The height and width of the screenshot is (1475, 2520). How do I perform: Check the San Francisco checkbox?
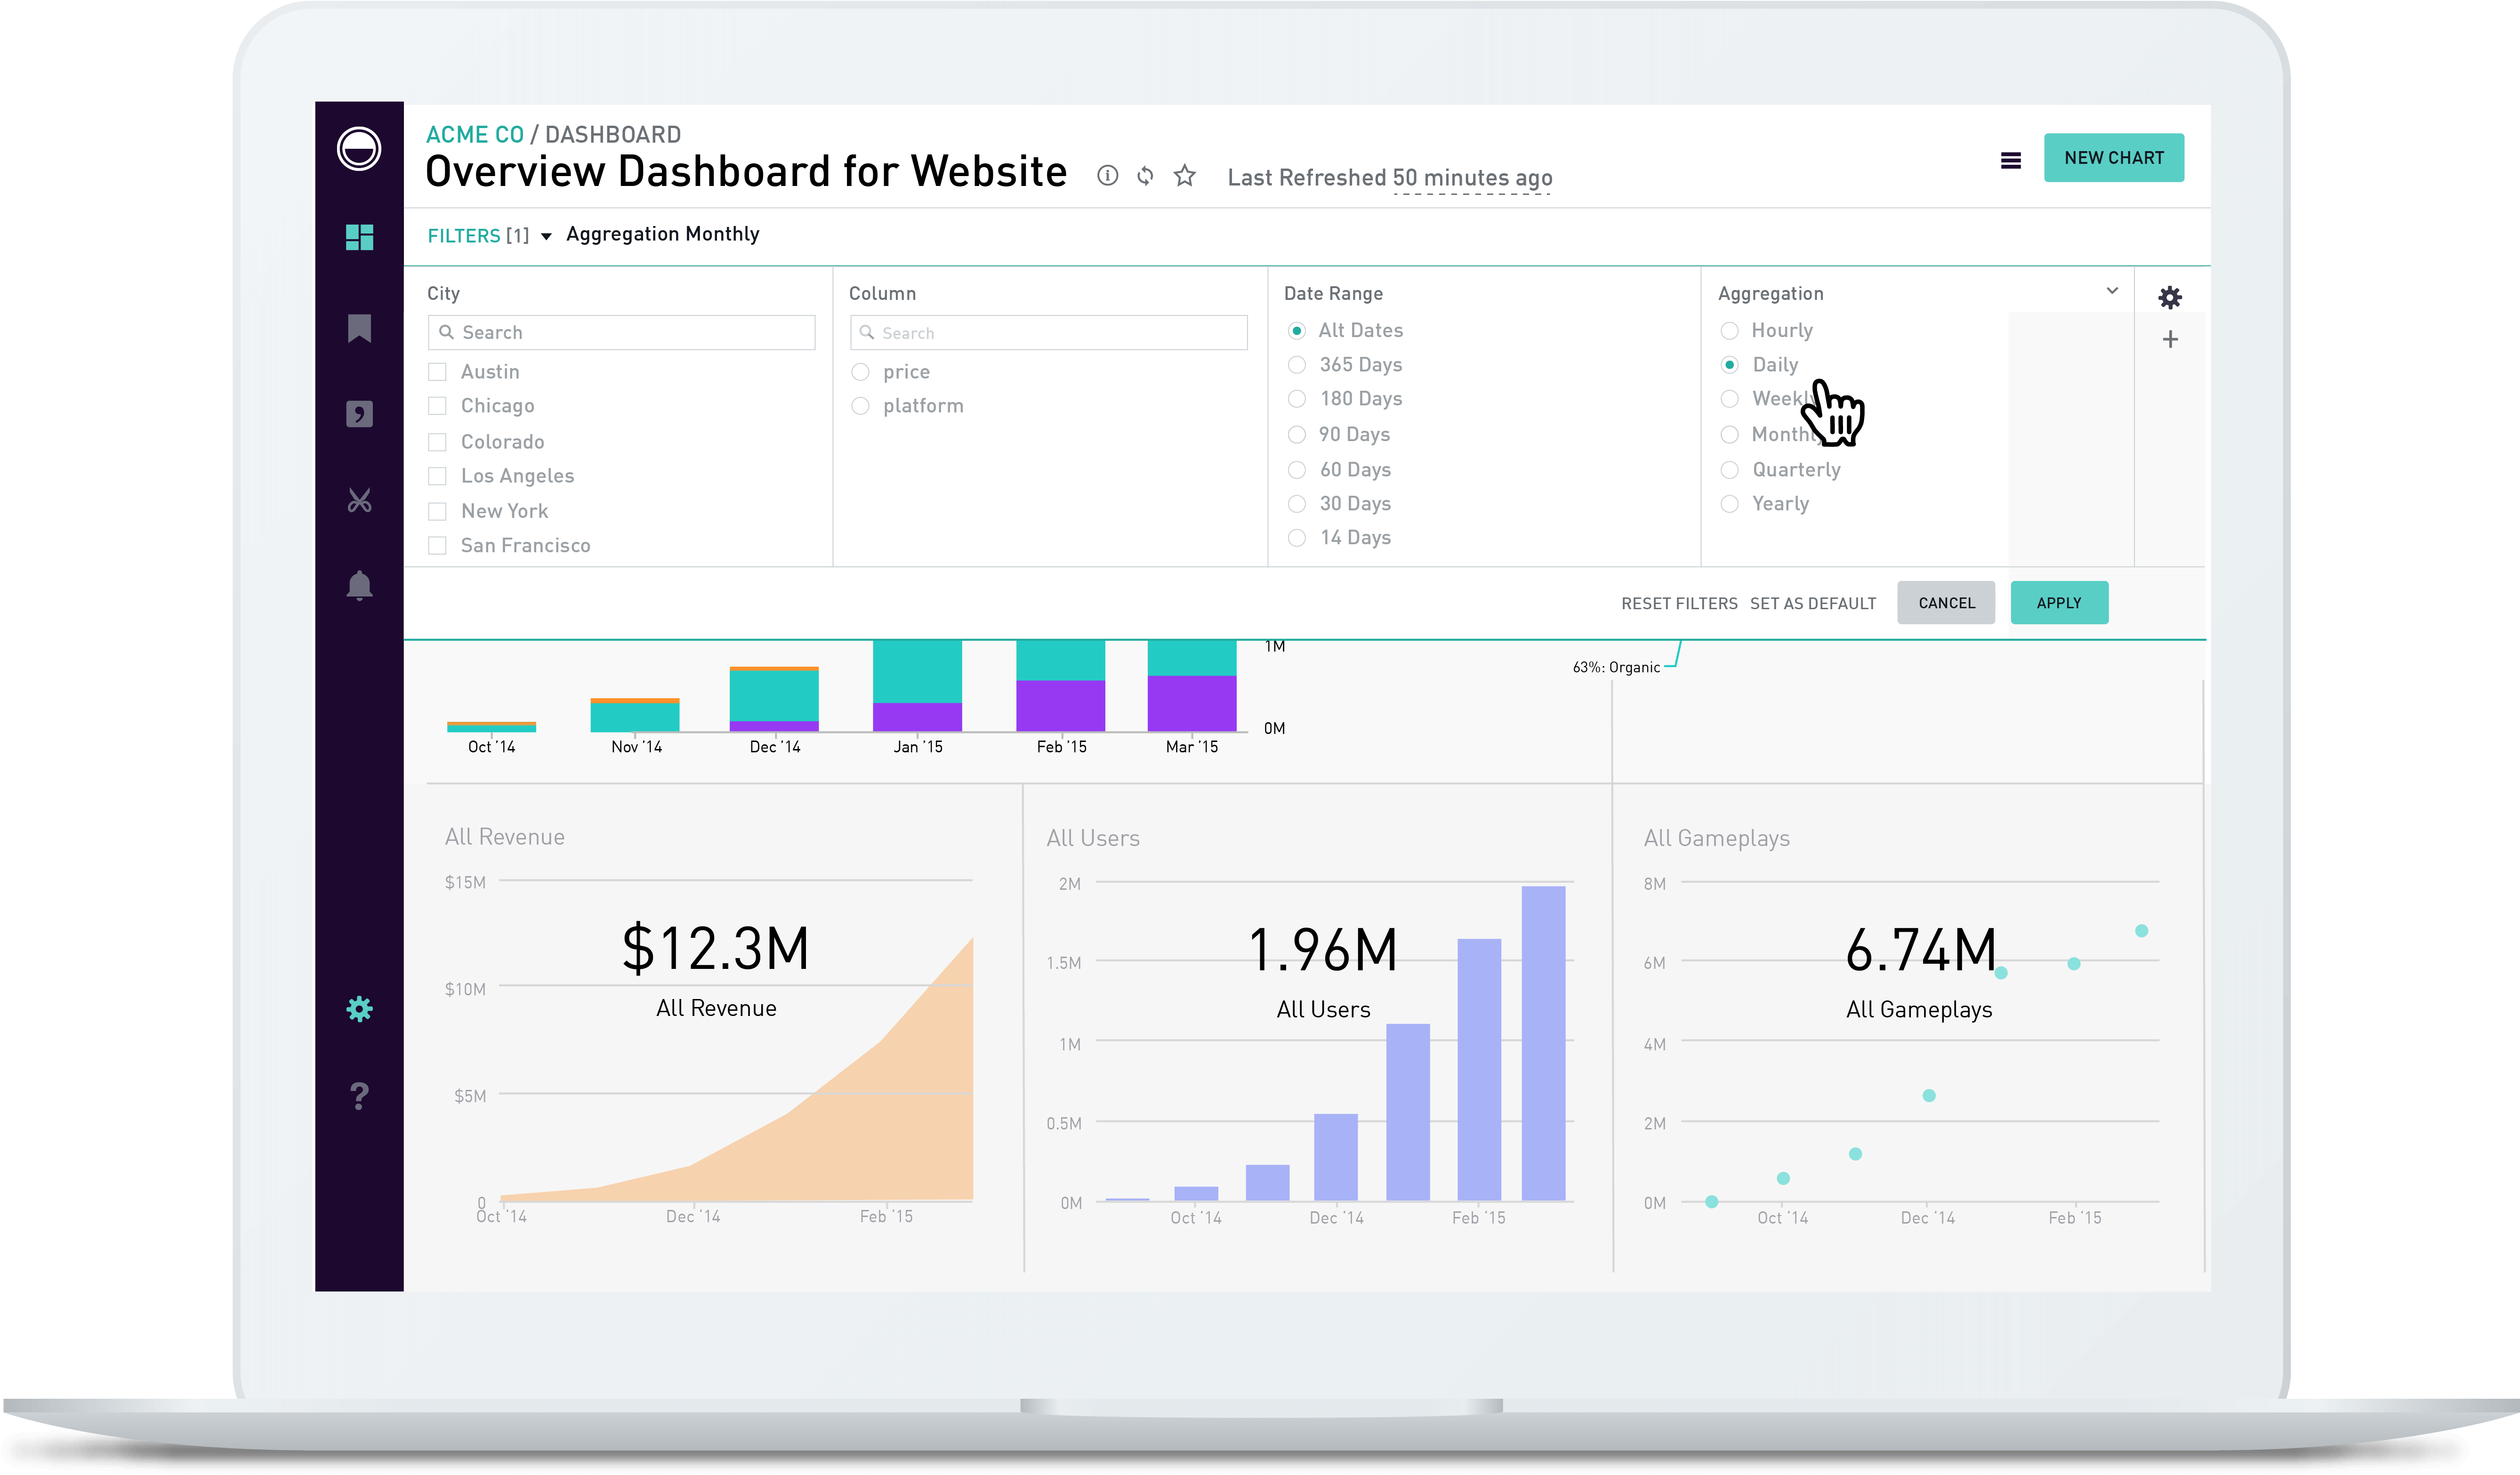pyautogui.click(x=437, y=545)
